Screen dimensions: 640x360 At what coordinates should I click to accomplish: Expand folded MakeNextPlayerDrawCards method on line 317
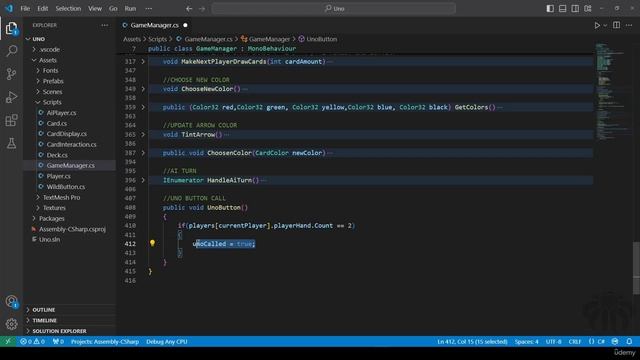click(143, 62)
